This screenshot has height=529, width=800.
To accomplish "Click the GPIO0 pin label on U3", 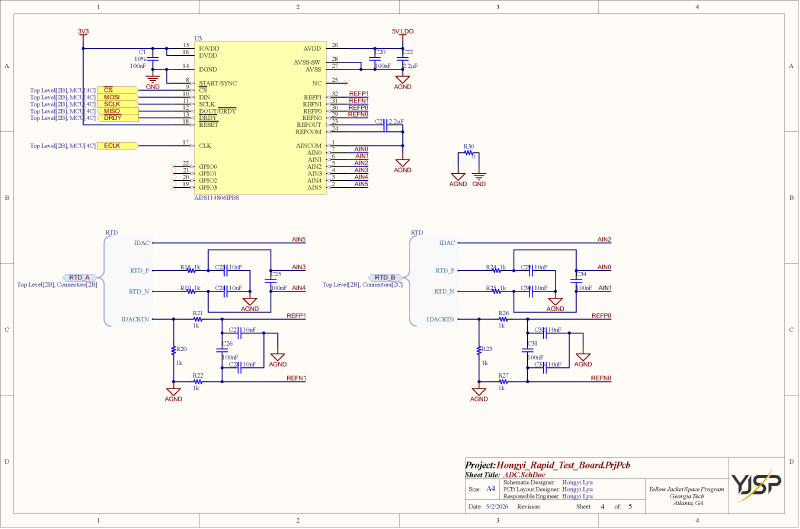I will (x=208, y=166).
